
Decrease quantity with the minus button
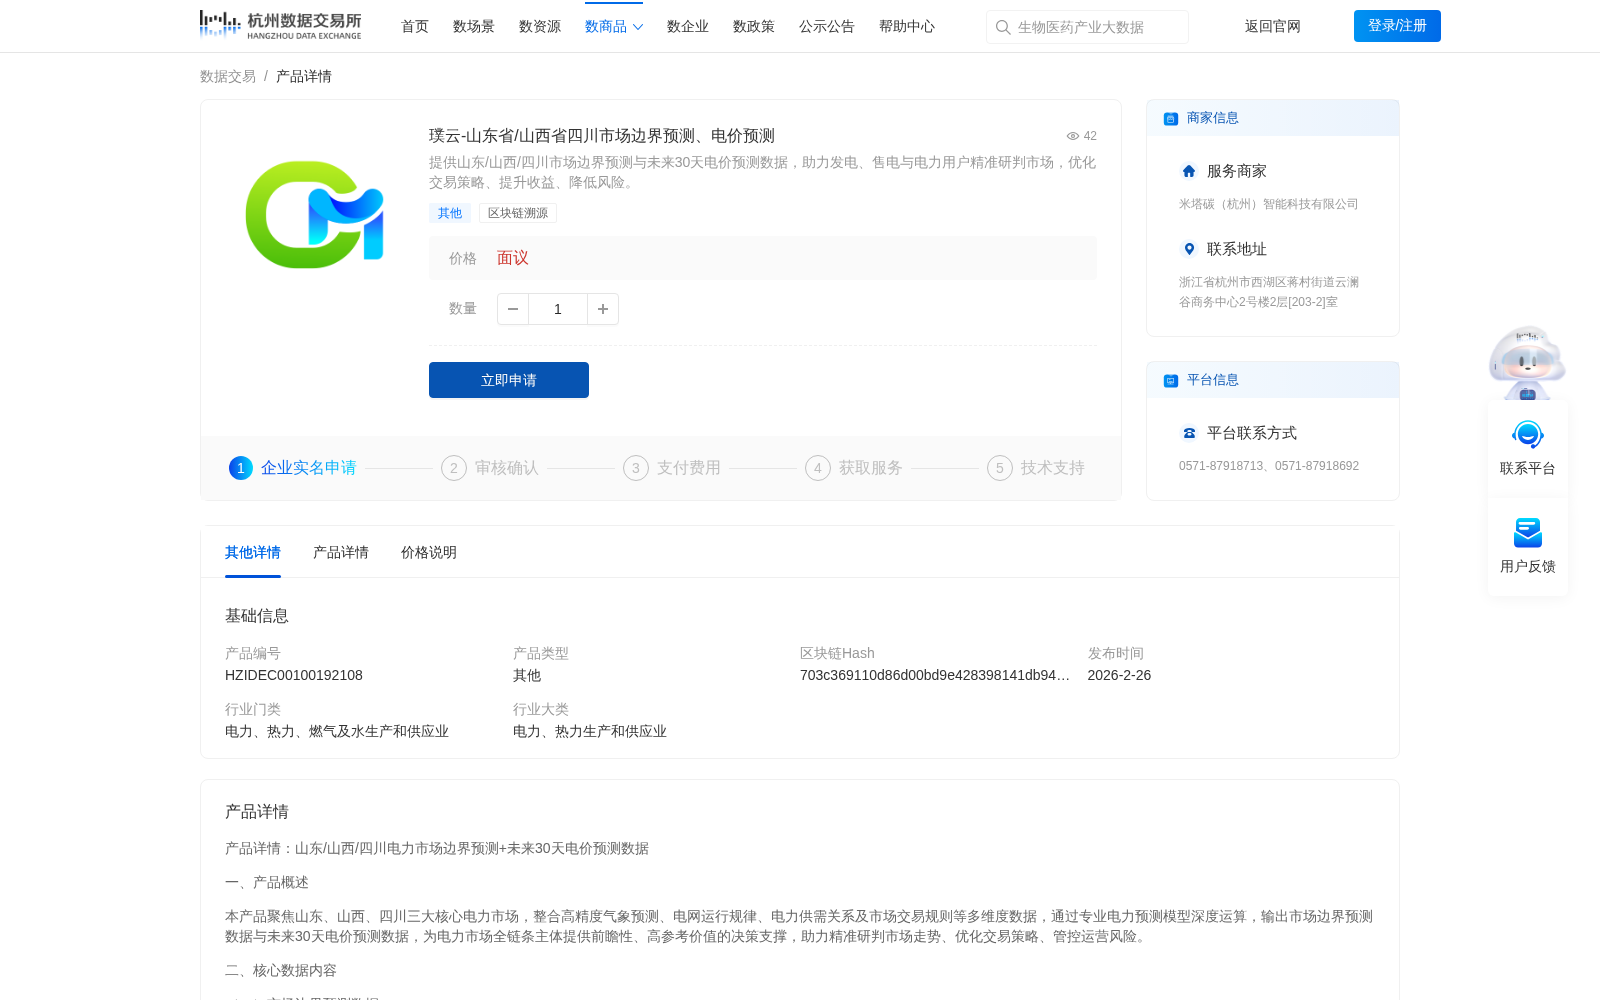513,309
